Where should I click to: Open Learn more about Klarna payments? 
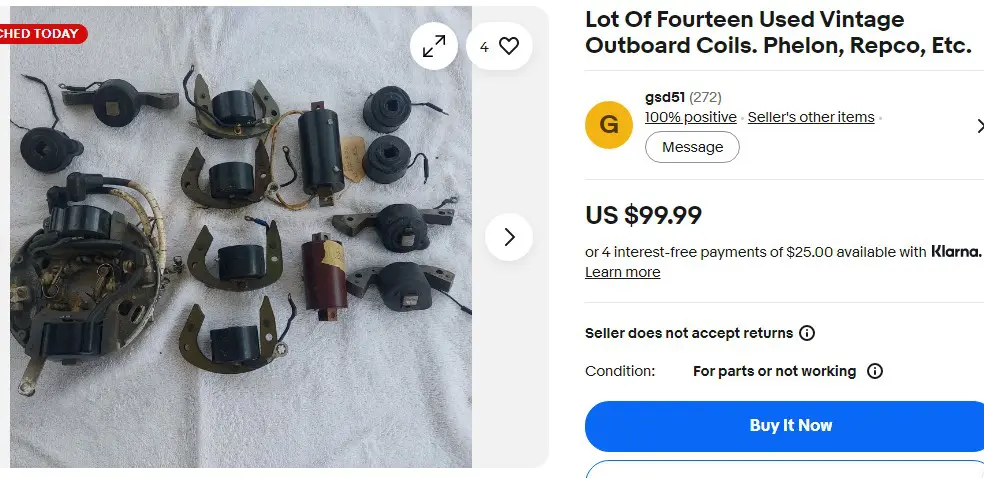(623, 272)
